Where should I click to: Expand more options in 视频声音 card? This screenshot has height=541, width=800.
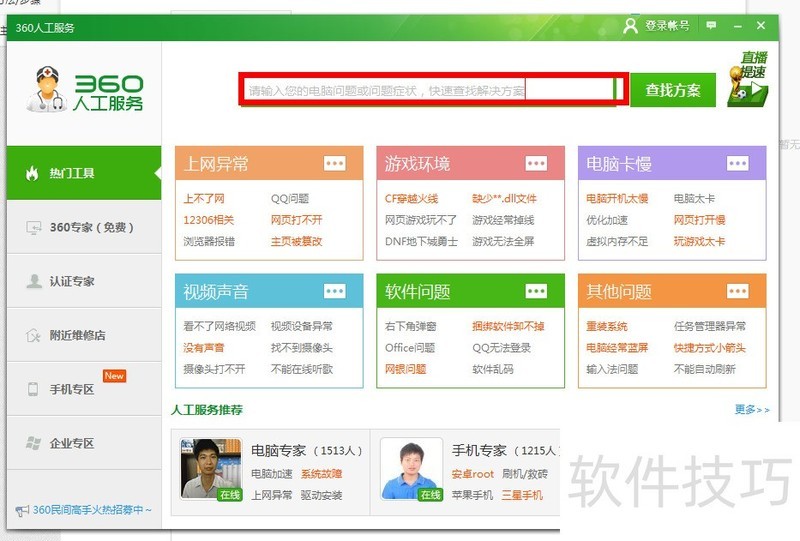click(335, 291)
